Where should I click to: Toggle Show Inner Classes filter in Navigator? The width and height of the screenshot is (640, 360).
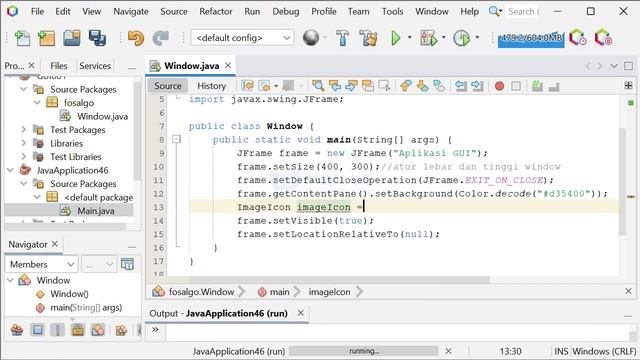[x=98, y=329]
